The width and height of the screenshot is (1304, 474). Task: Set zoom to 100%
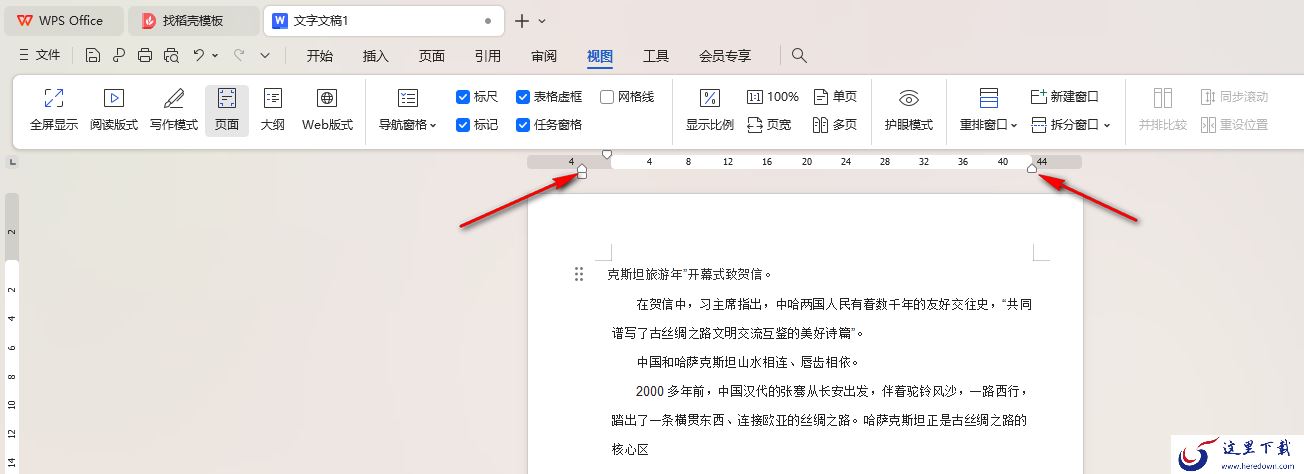(x=773, y=97)
